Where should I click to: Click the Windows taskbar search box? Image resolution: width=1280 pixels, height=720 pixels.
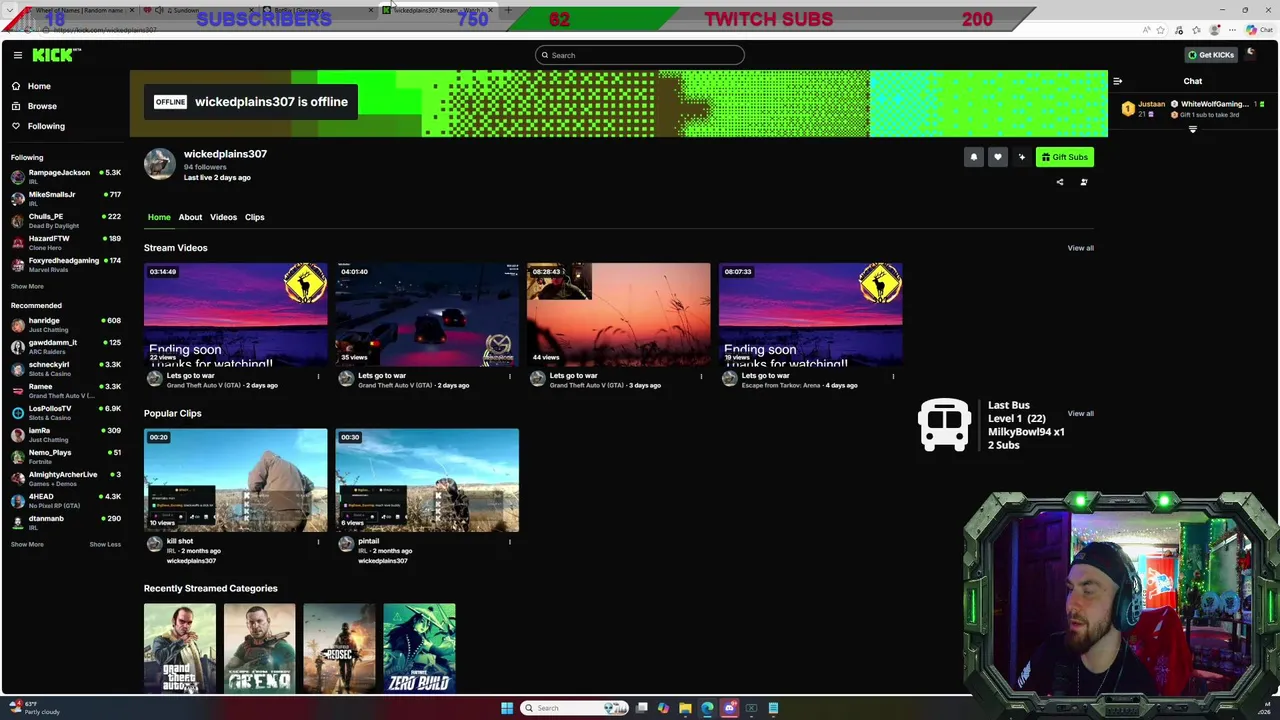click(x=575, y=708)
